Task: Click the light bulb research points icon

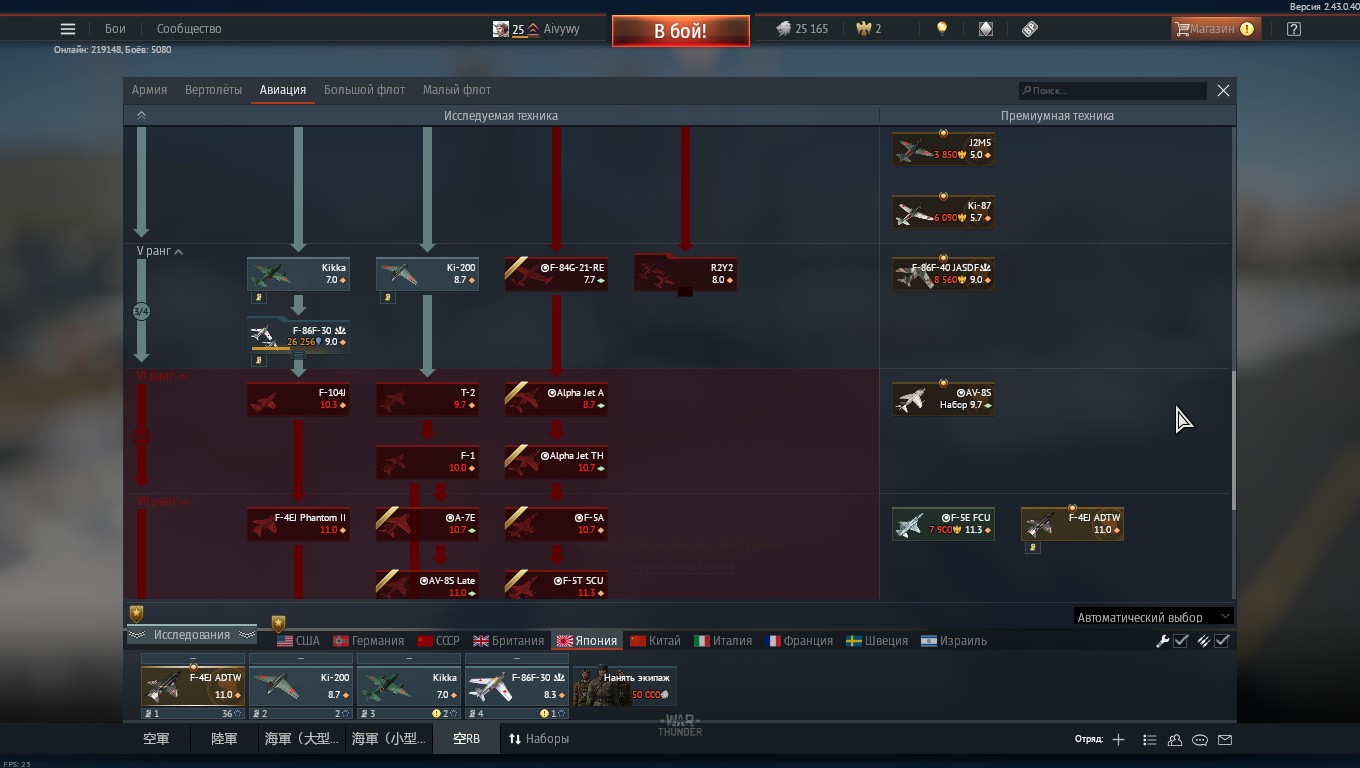Action: click(941, 29)
